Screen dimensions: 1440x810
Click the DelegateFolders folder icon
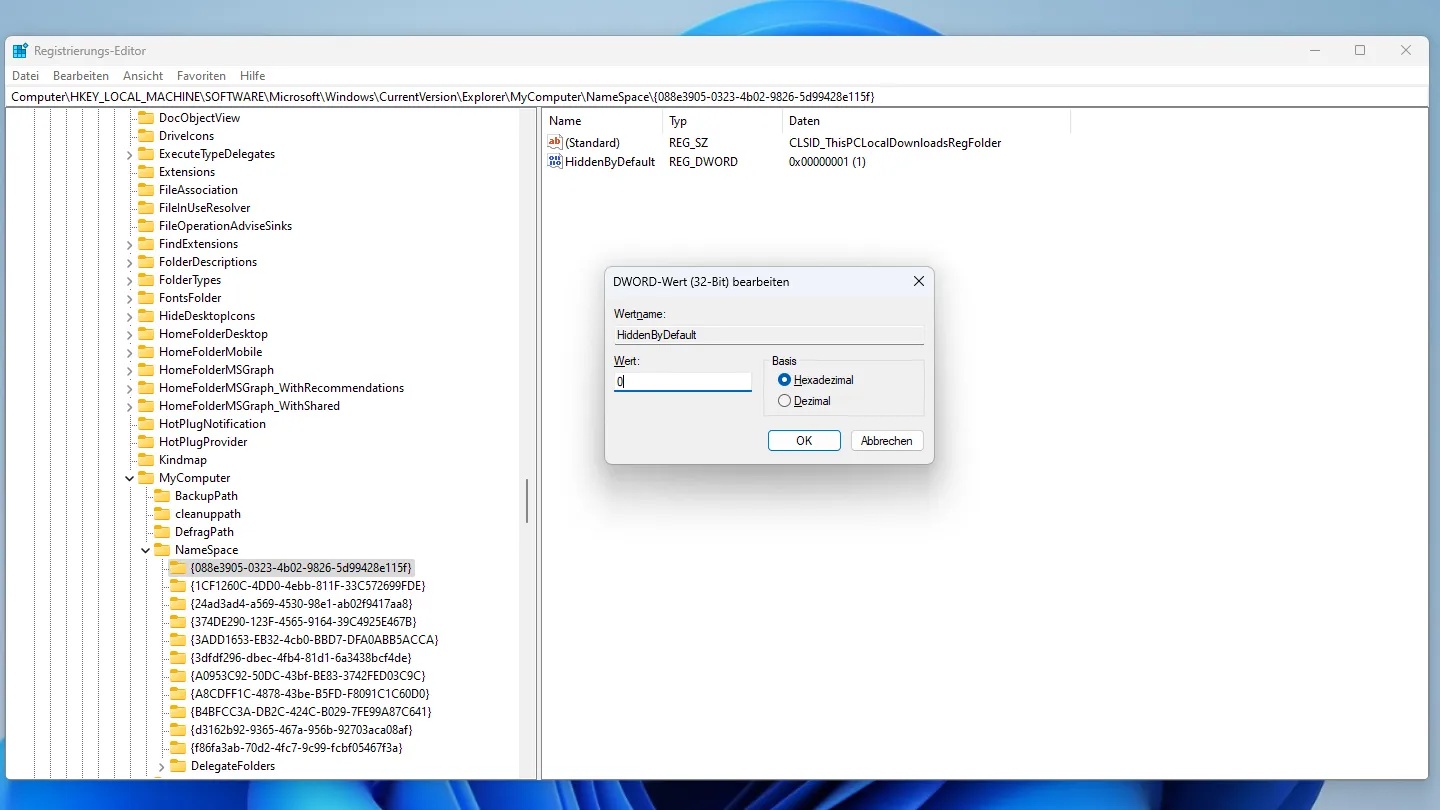pyautogui.click(x=178, y=766)
